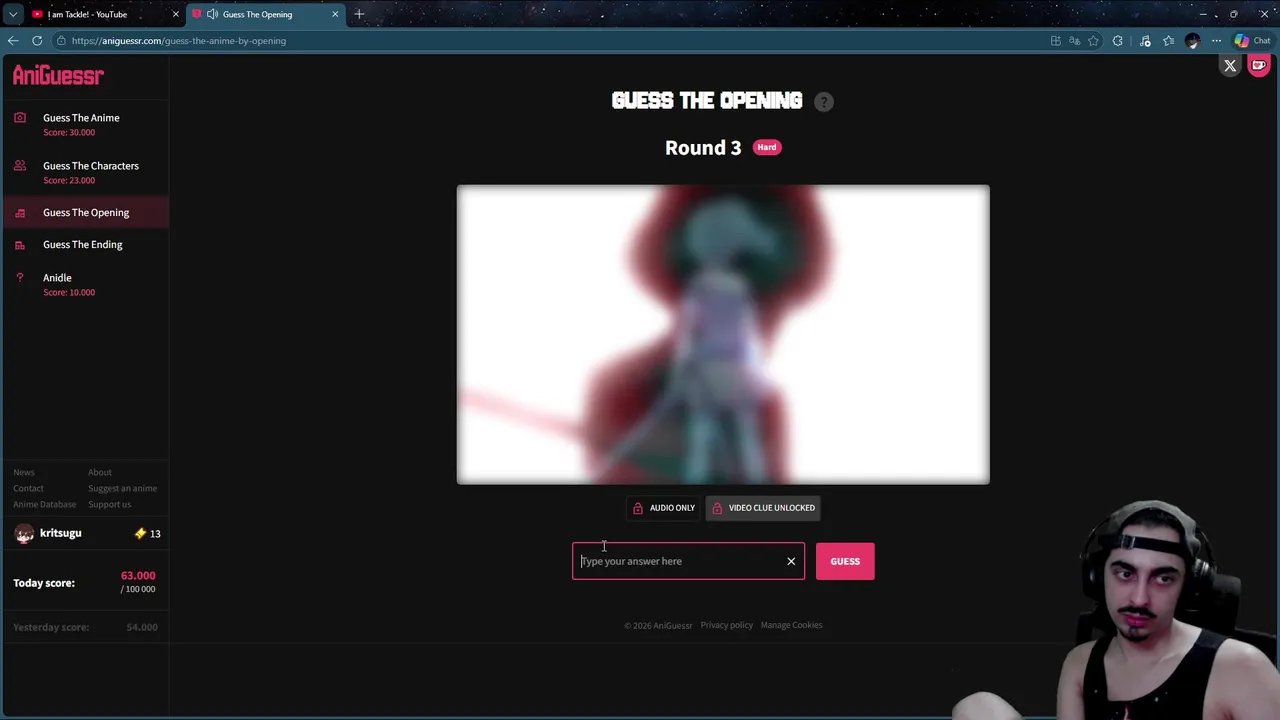Open the Privacy policy link
Viewport: 1280px width, 720px height.
tap(726, 626)
